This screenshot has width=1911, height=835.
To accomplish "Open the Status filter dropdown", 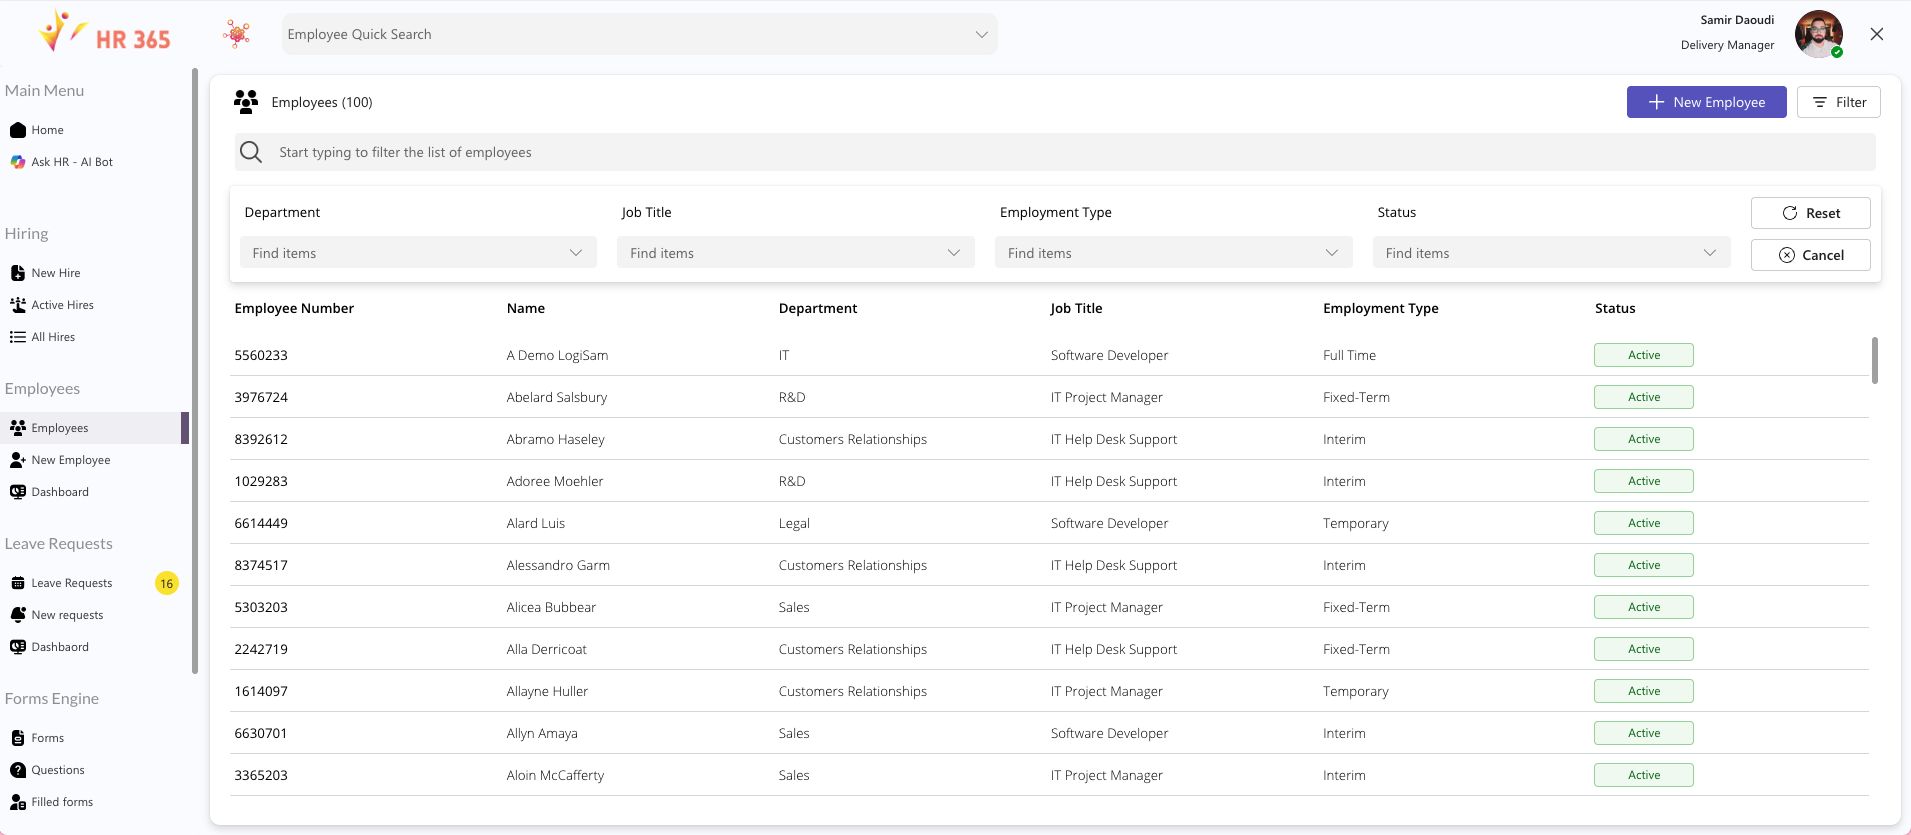I will [1551, 253].
